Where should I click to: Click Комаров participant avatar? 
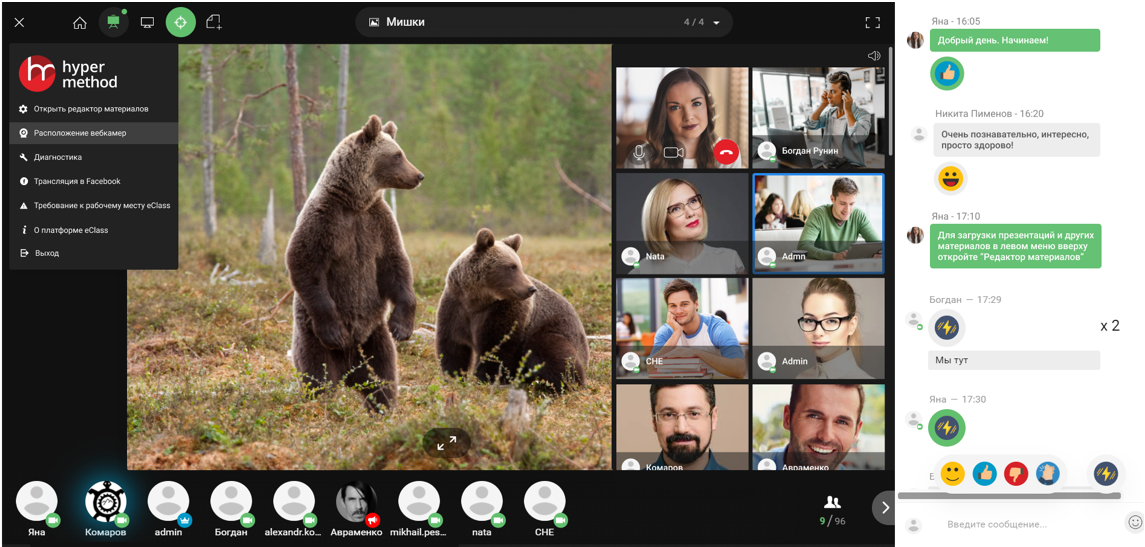click(x=106, y=502)
